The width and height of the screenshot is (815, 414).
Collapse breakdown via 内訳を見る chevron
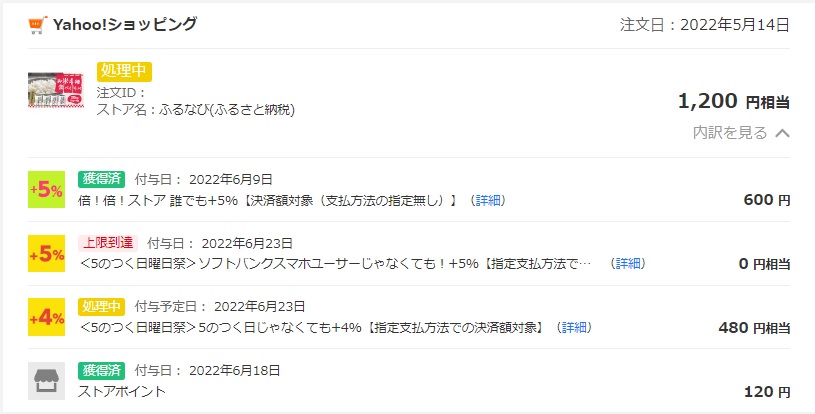783,133
